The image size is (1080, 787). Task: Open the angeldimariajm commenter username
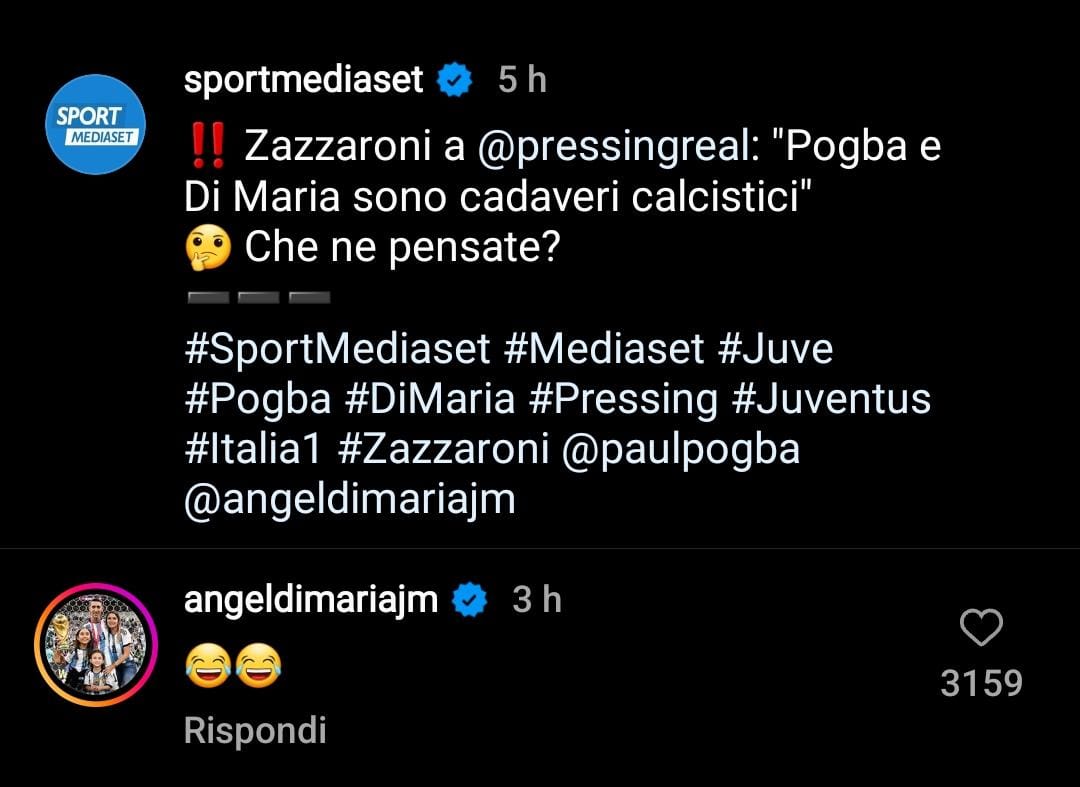(x=311, y=600)
